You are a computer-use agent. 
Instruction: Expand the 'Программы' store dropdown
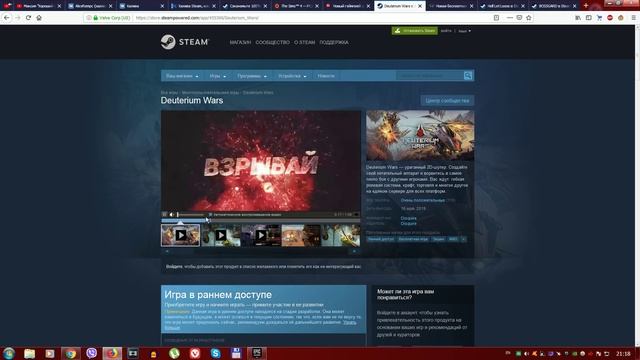point(252,76)
